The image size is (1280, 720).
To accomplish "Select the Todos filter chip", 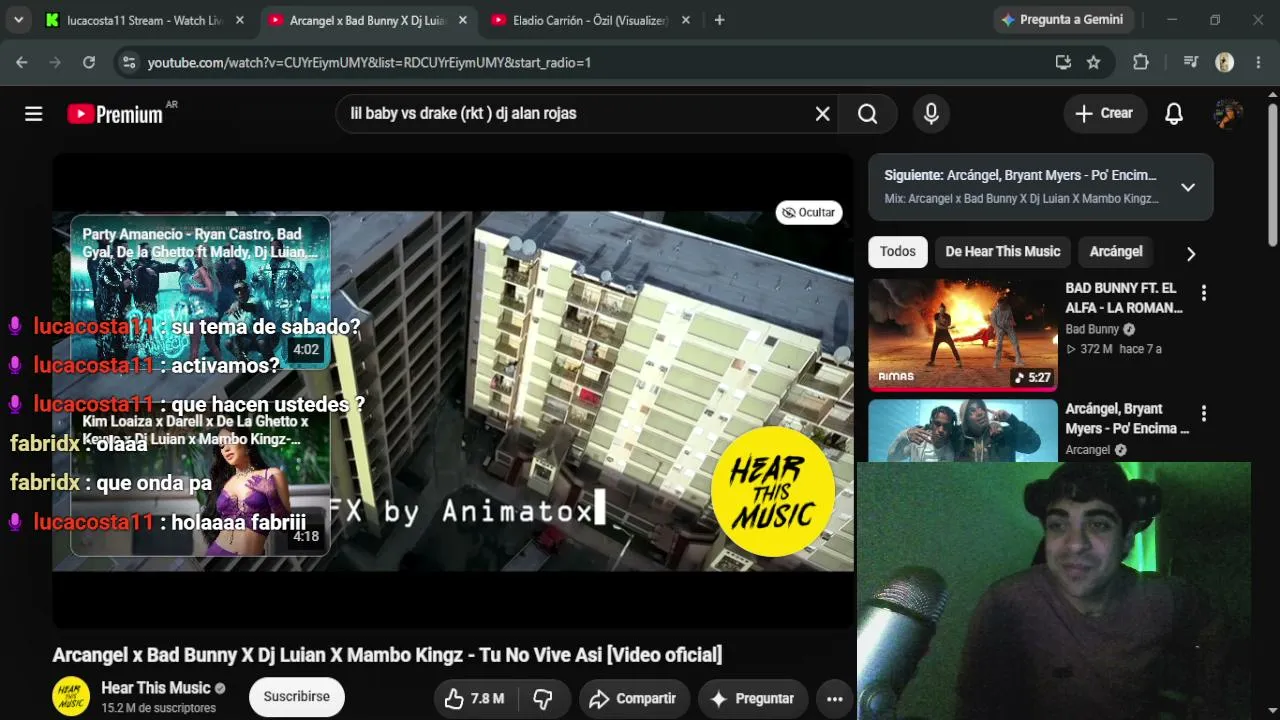I will click(898, 252).
